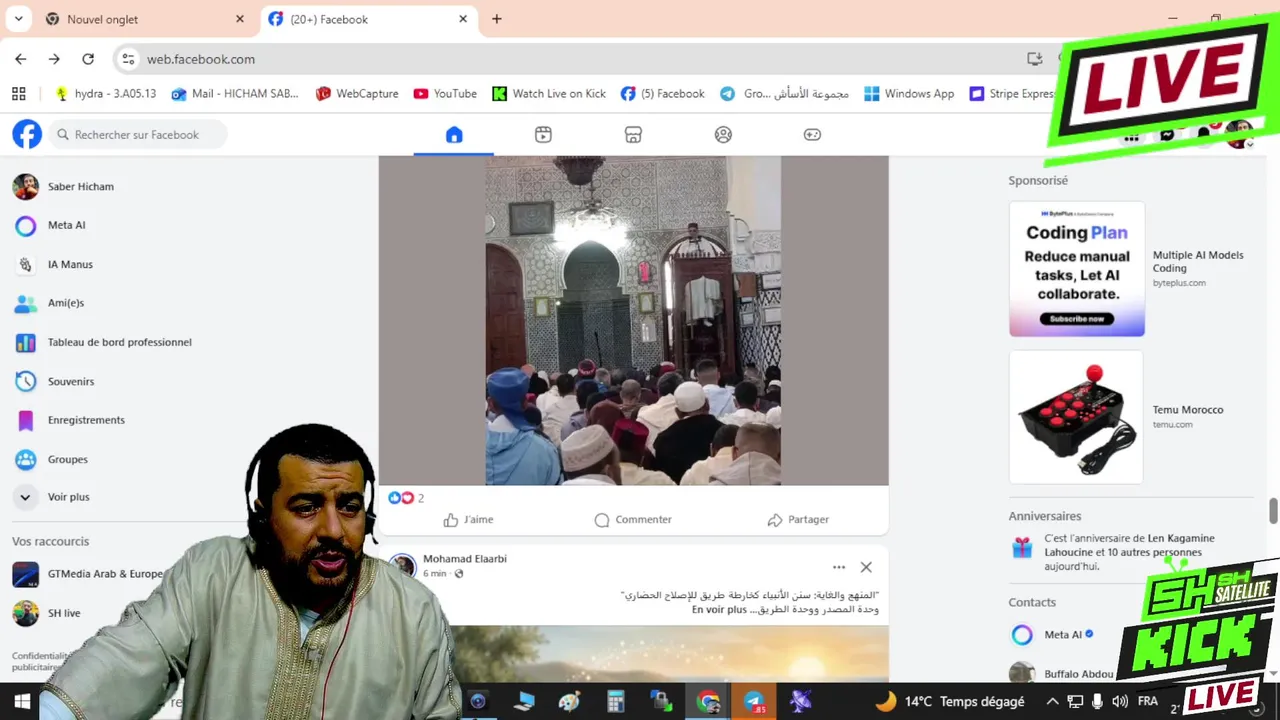Open a new Chrome tab

click(497, 19)
